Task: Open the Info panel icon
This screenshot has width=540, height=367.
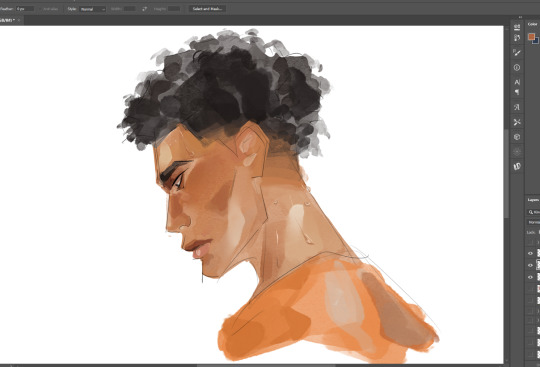Action: (x=517, y=67)
